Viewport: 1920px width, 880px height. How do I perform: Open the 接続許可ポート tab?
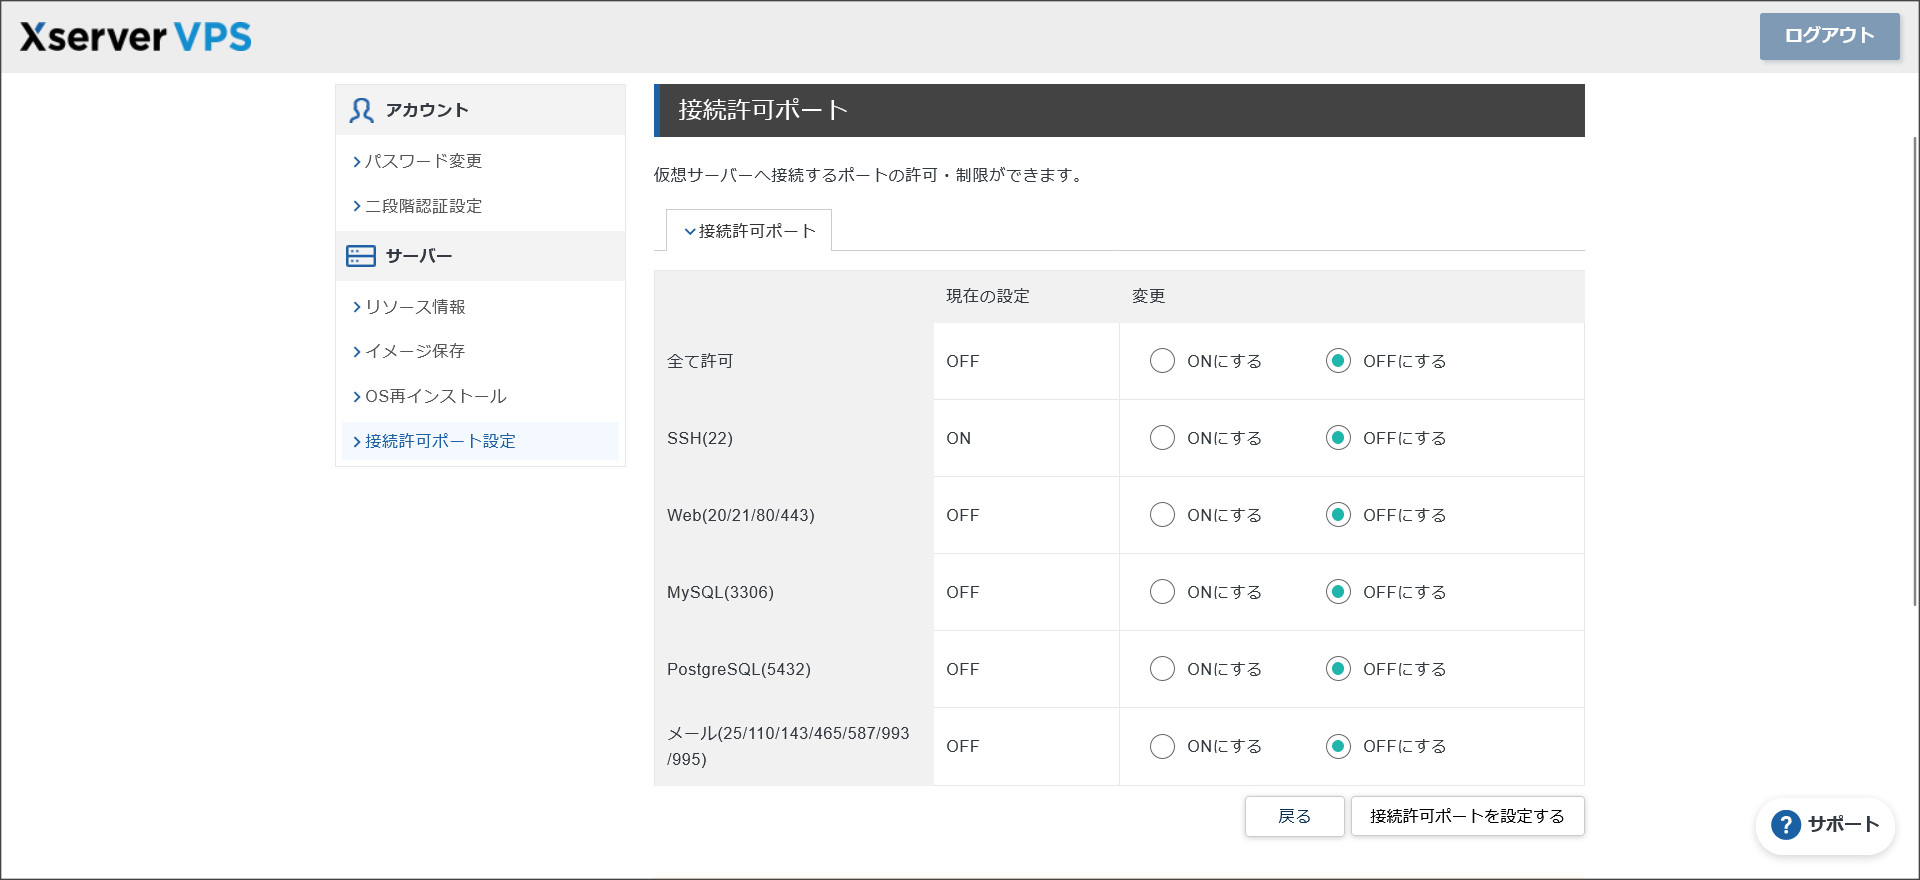point(749,231)
